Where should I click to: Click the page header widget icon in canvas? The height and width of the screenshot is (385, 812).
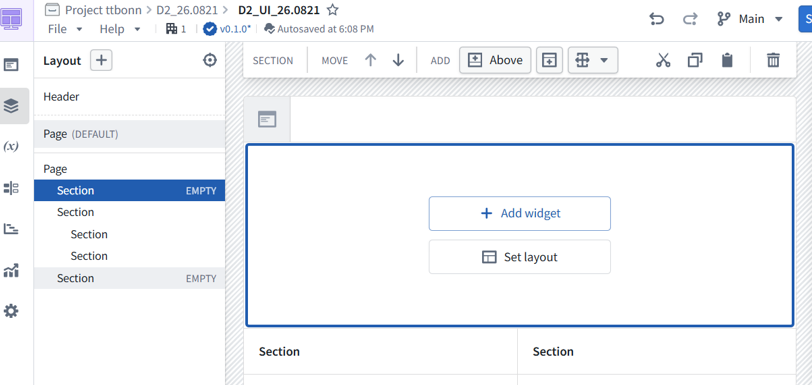(x=267, y=120)
